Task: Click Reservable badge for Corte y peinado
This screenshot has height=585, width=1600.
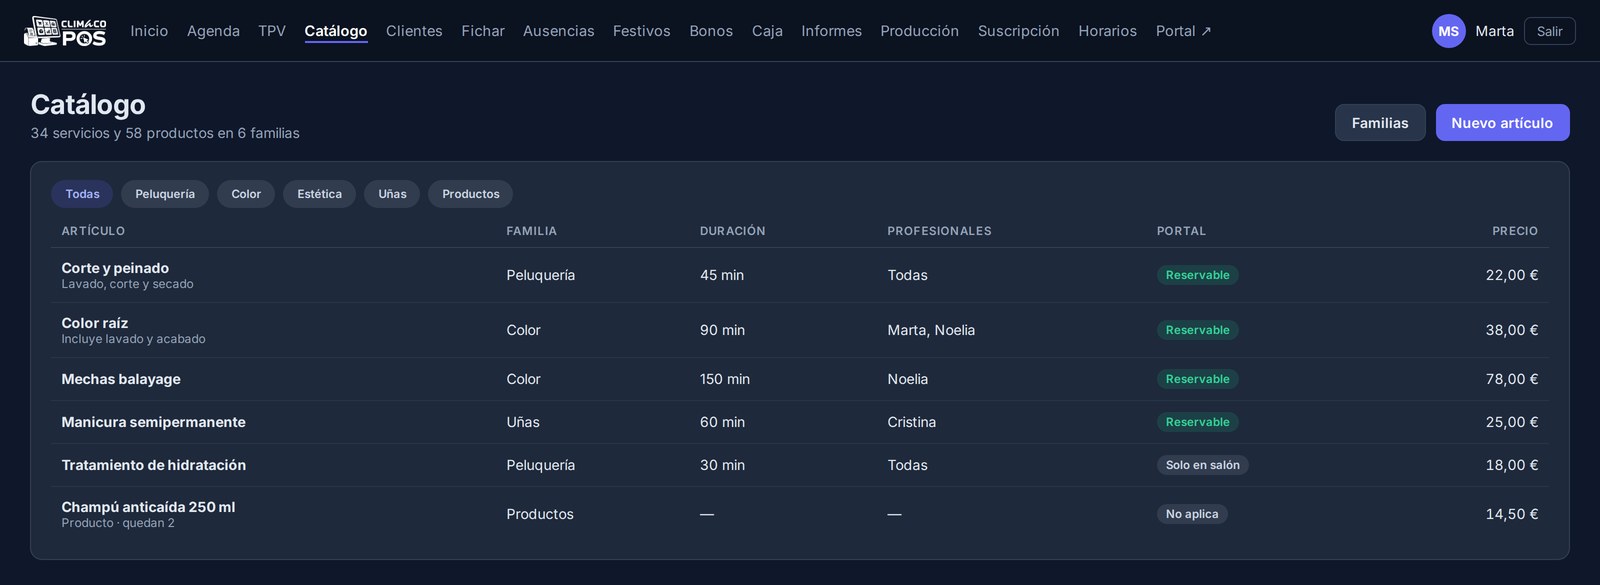Action: (x=1197, y=275)
